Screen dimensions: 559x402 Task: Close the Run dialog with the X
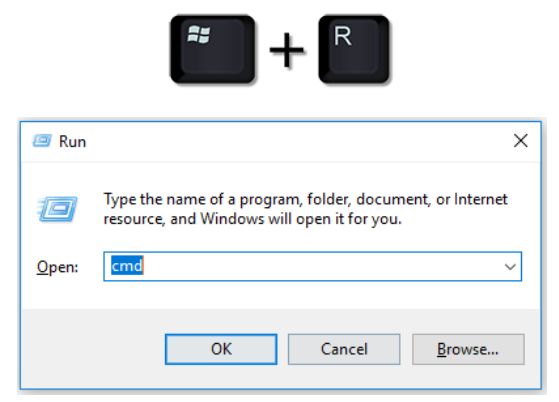point(520,141)
